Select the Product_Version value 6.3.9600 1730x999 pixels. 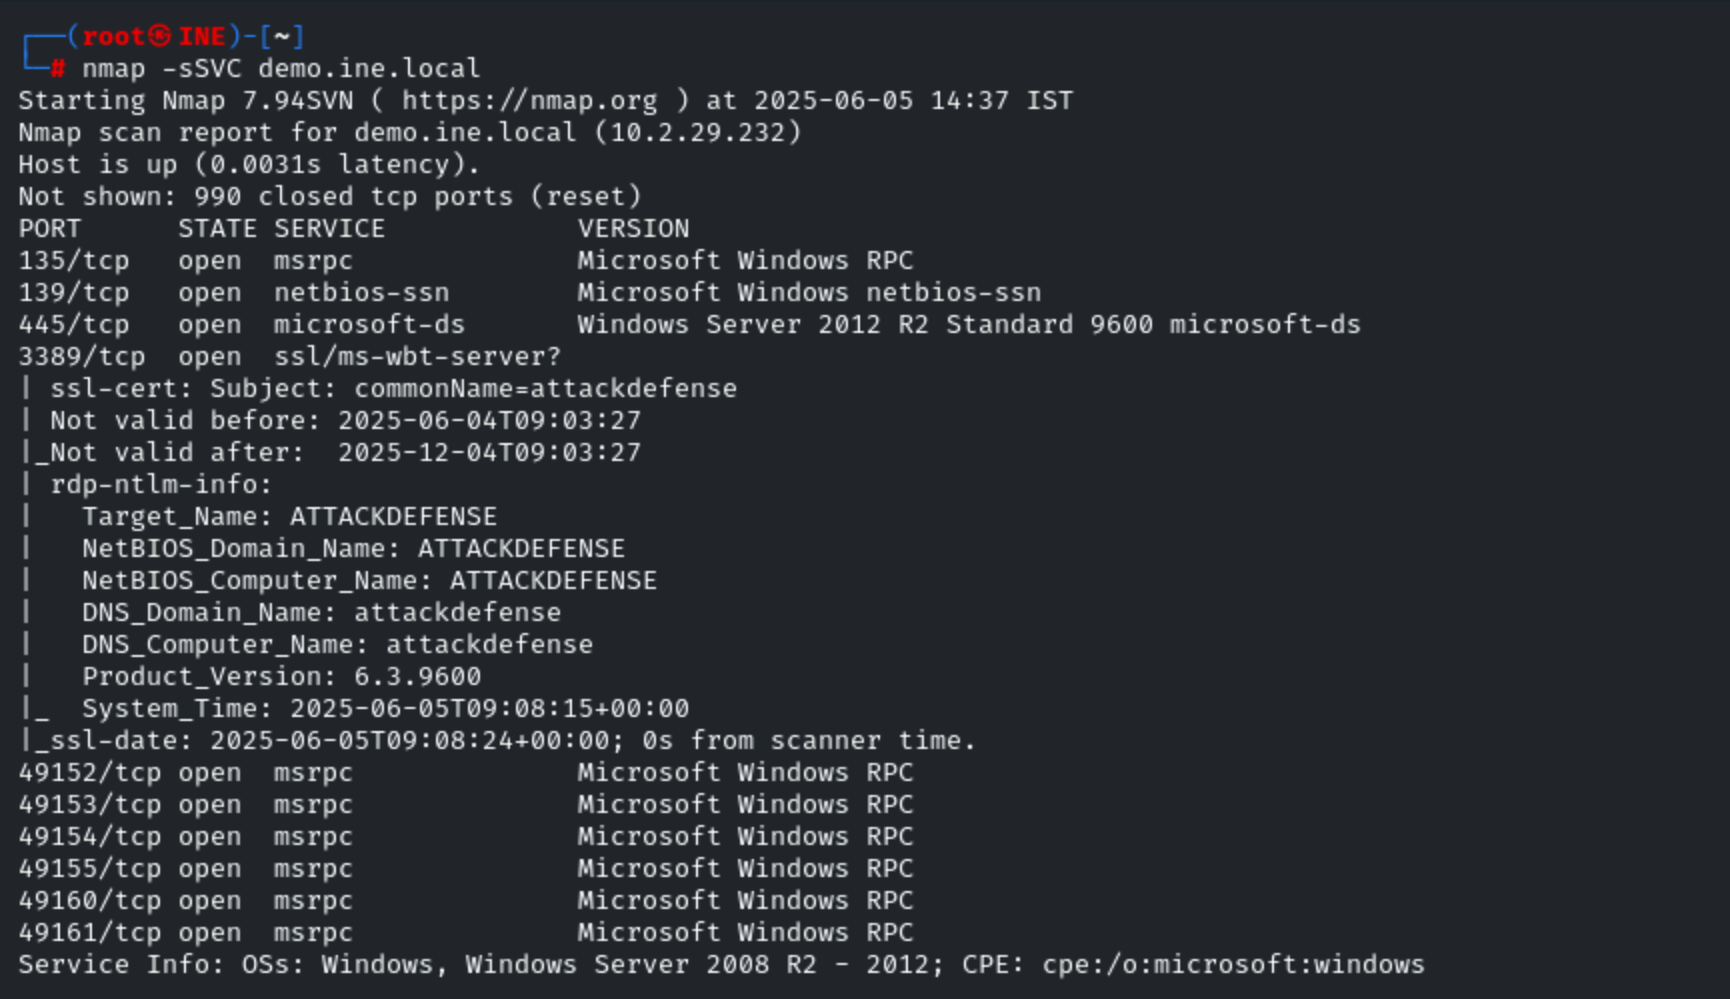click(417, 677)
